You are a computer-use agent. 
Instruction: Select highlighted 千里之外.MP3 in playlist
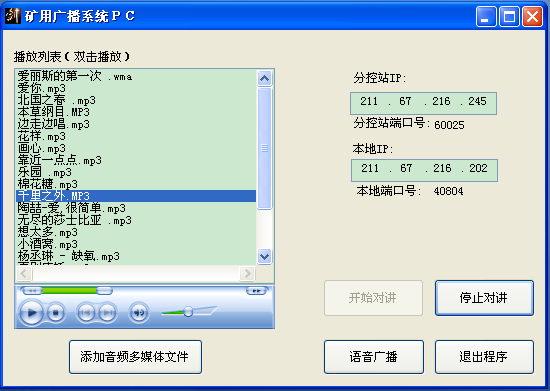click(136, 196)
